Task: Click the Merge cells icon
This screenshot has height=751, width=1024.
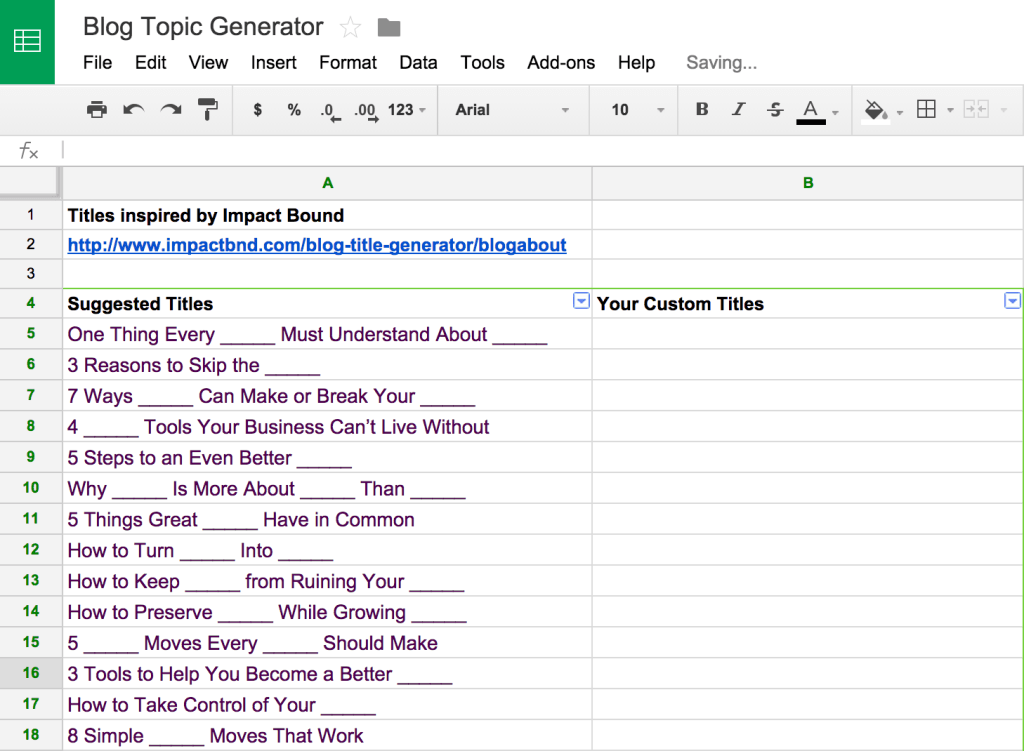Action: click(x=976, y=109)
